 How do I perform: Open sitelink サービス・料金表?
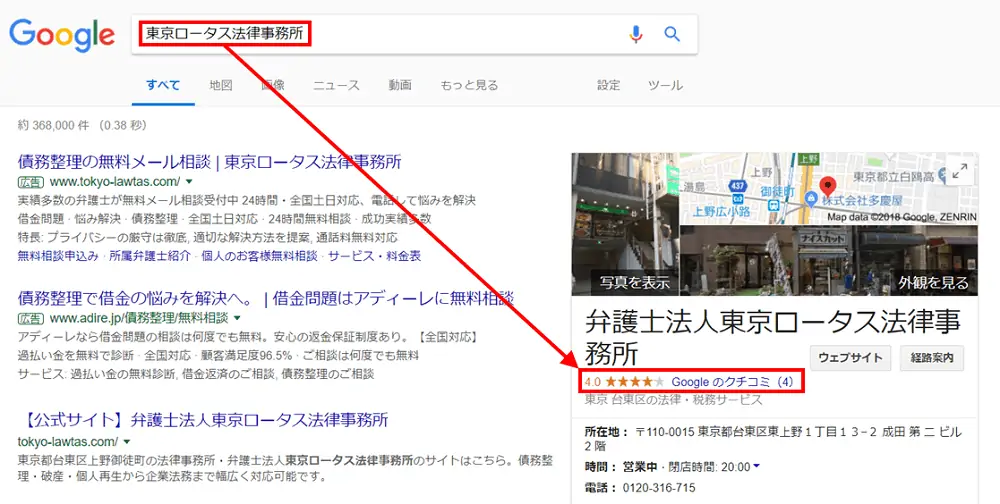coord(375,256)
